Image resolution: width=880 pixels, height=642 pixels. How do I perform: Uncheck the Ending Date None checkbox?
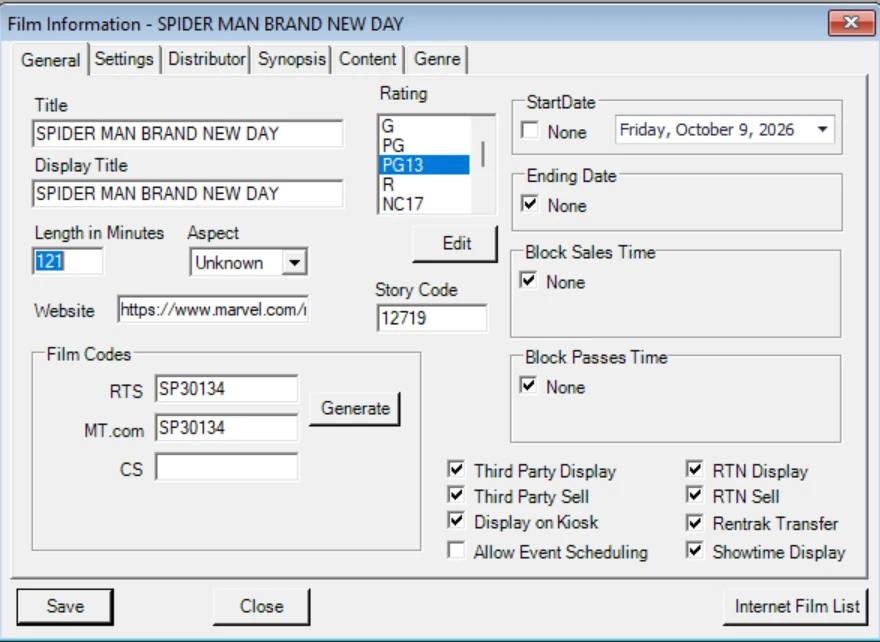tap(529, 203)
